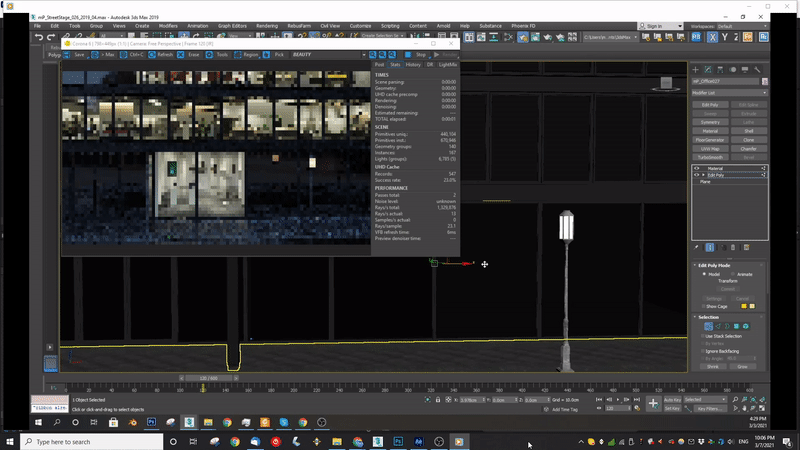Click the UVW Map modifier button
Screen dimensions: 800x450
[710, 149]
